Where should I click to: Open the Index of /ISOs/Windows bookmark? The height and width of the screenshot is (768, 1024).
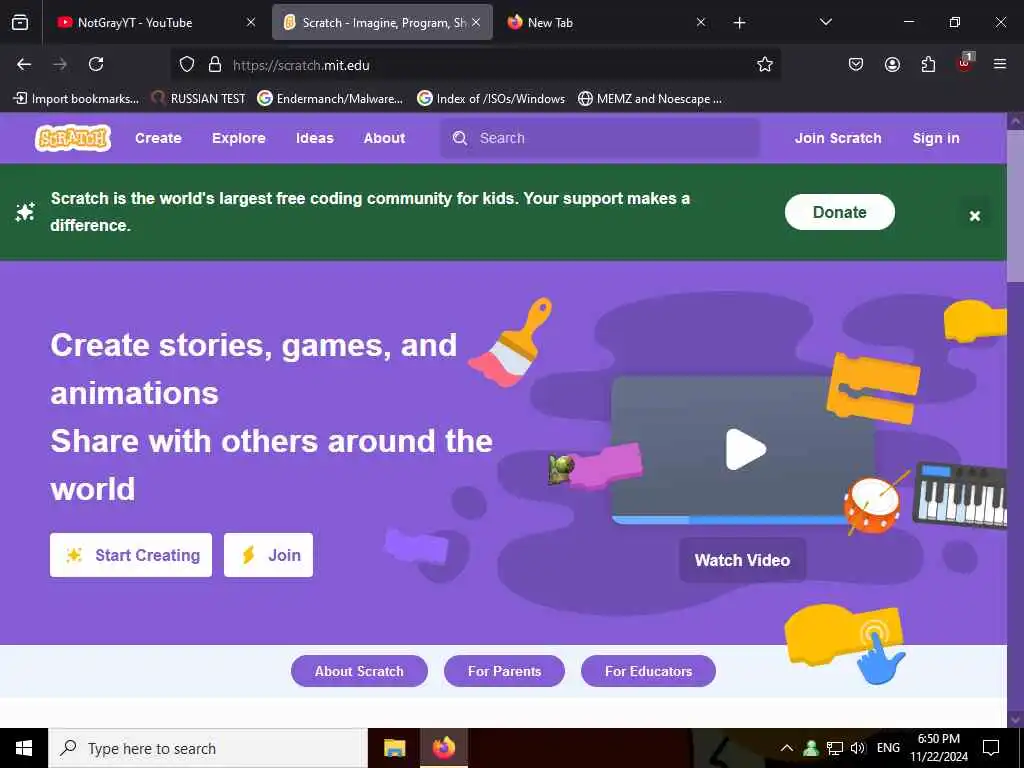[491, 99]
